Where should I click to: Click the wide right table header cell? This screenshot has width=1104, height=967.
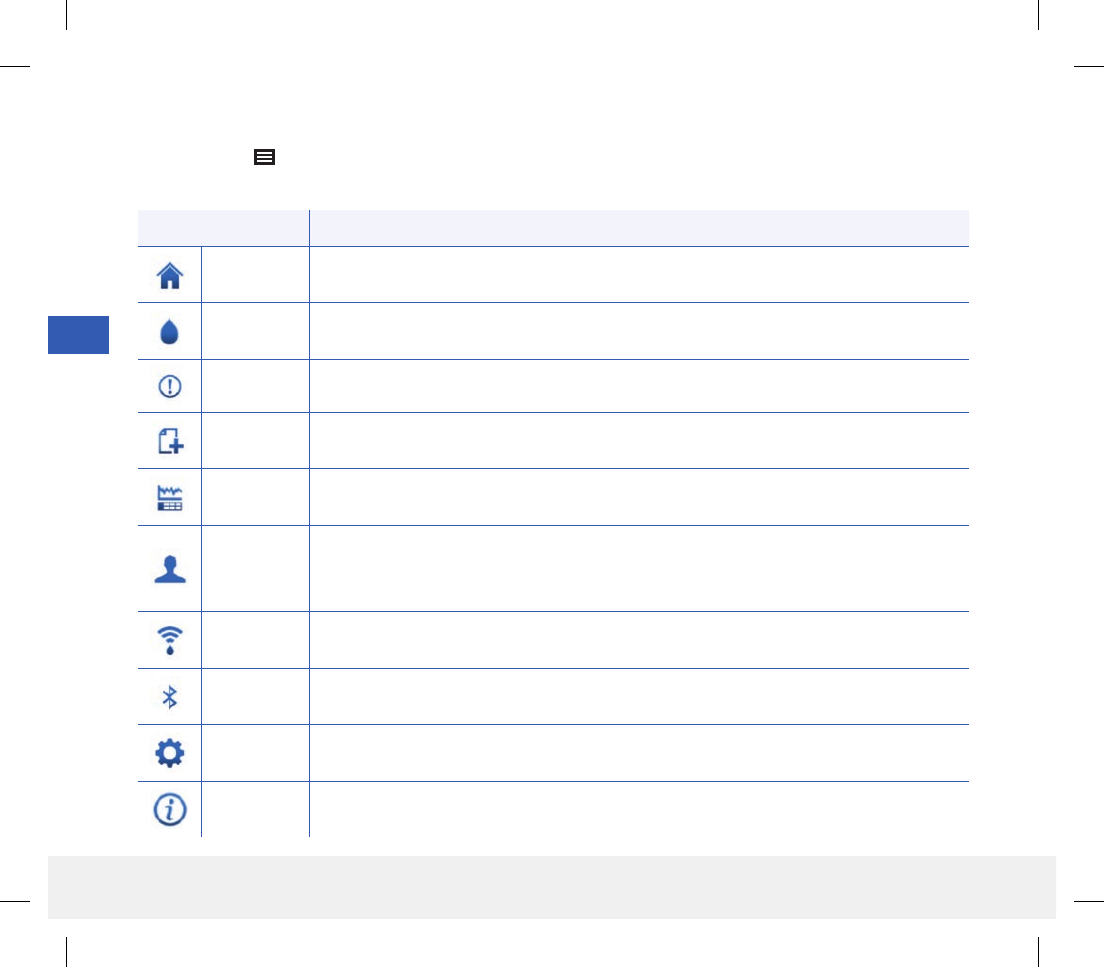point(638,228)
